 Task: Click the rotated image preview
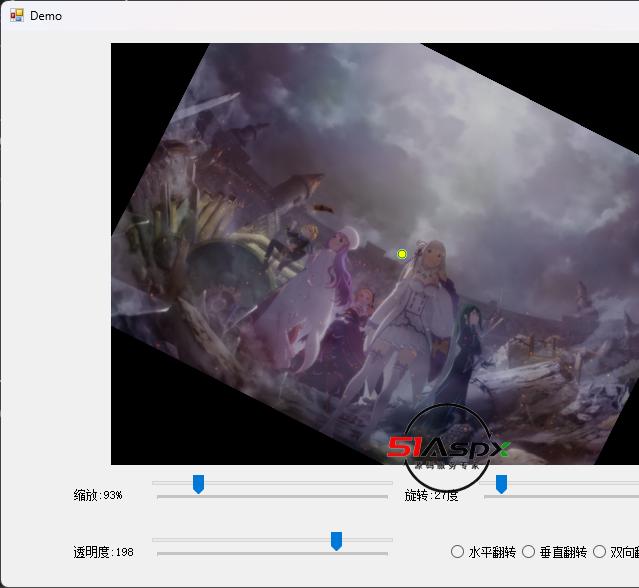pyautogui.click(x=375, y=253)
